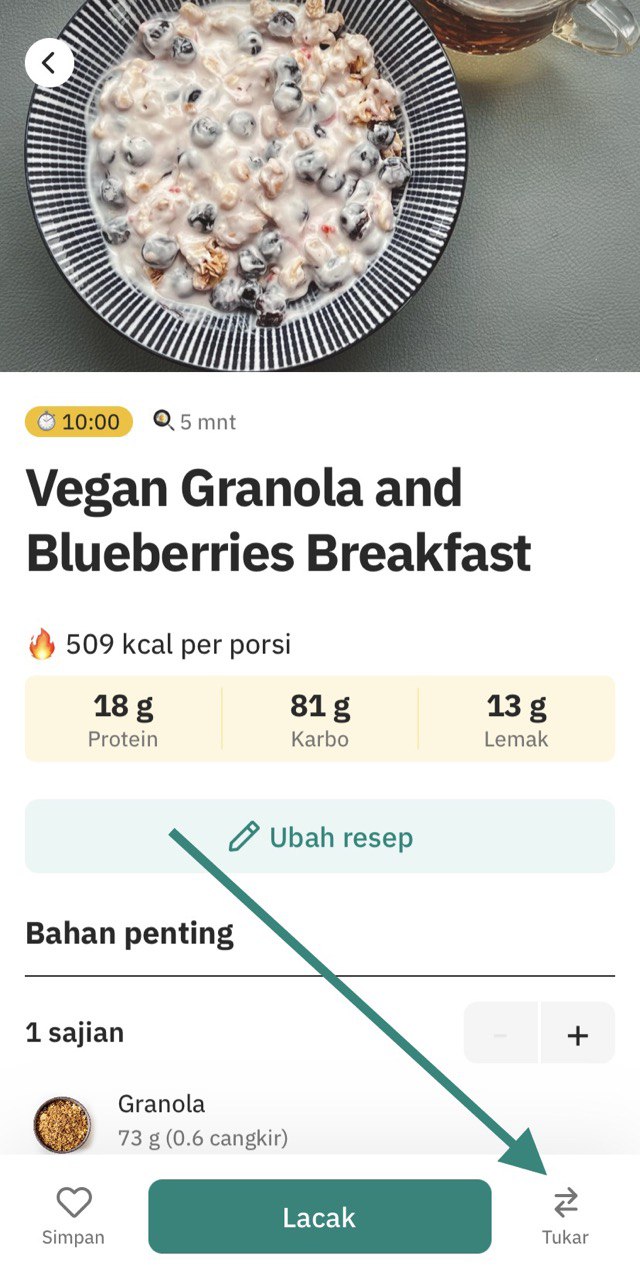This screenshot has width=640, height=1280.
Task: Tap the Vegan Granola and Blueberries title
Action: coord(278,520)
